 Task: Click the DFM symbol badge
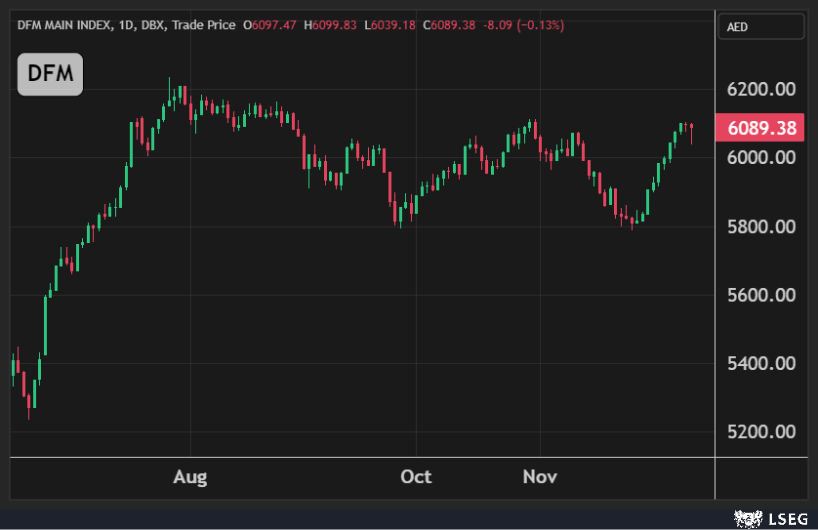click(x=50, y=74)
